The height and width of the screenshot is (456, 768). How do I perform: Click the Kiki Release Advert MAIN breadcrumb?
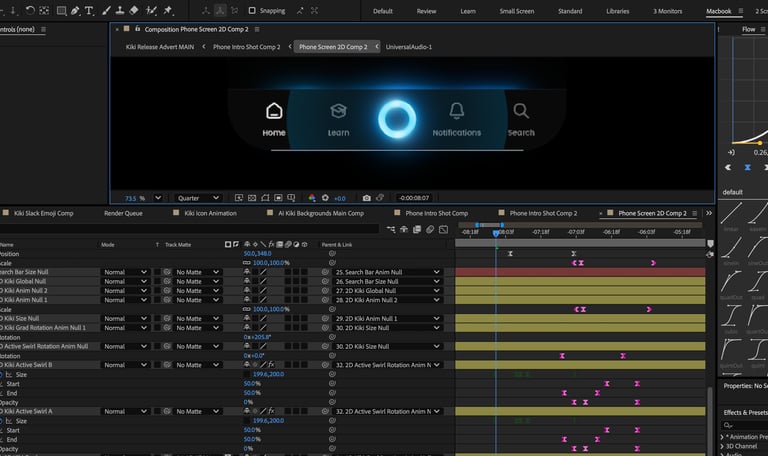click(x=158, y=47)
